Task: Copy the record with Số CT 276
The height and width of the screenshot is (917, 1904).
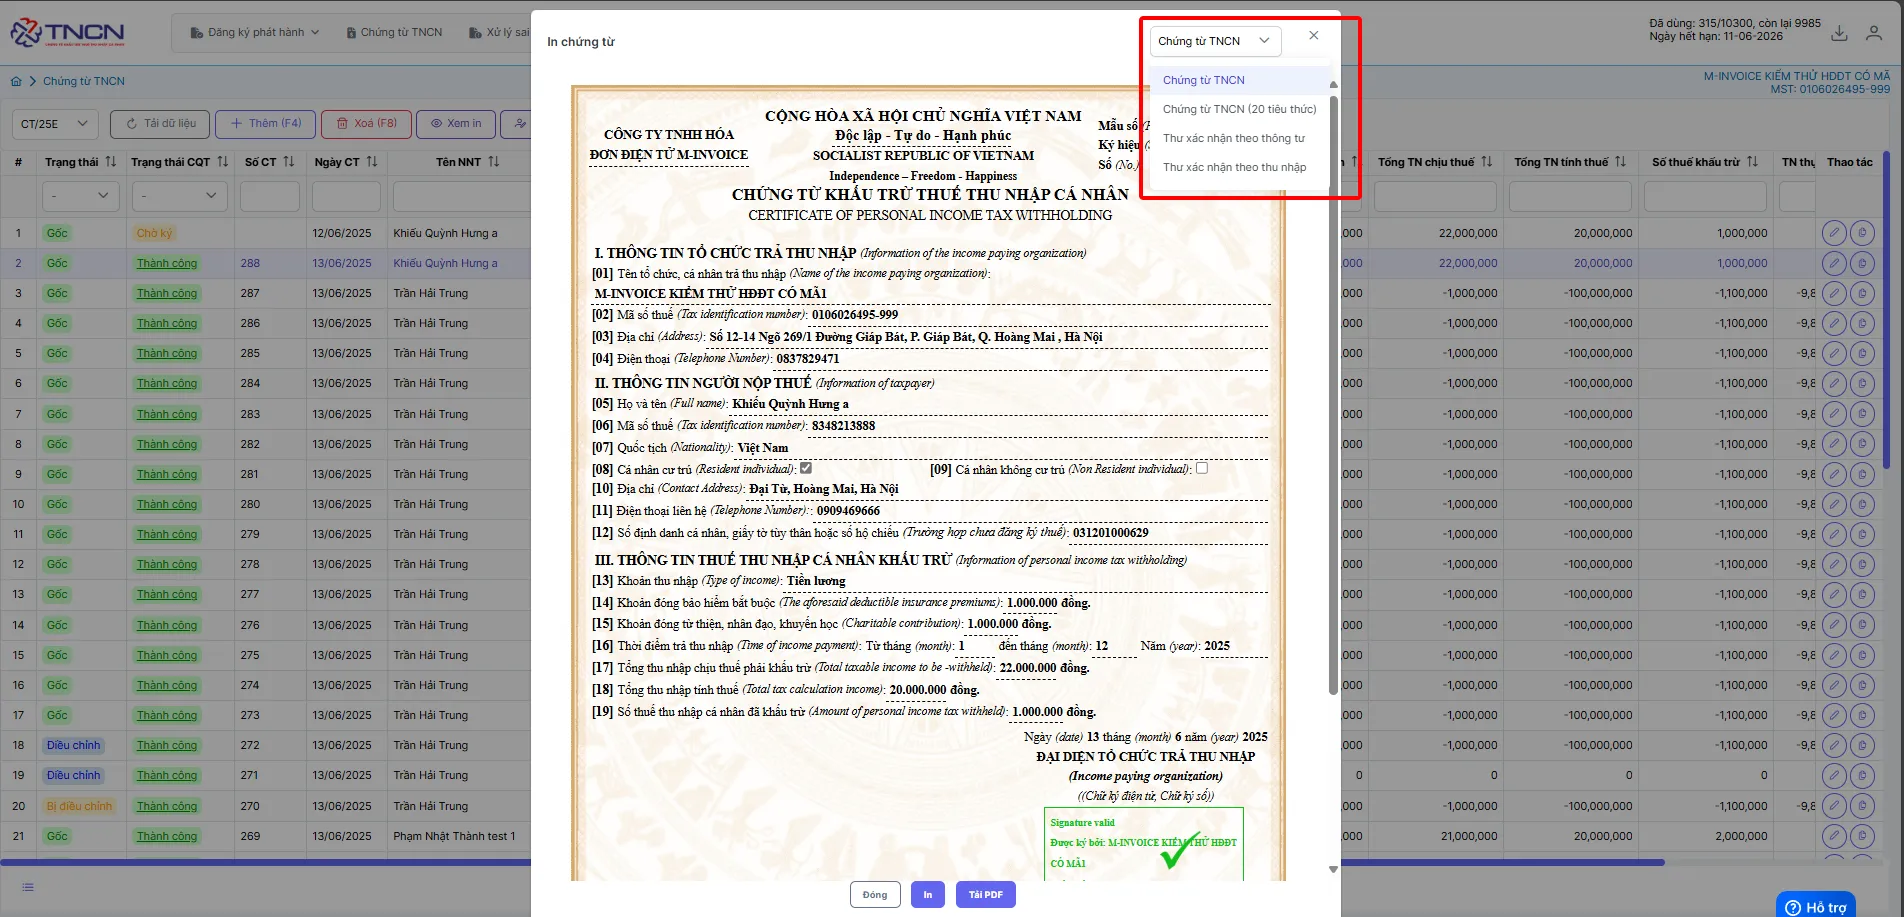Action: click(x=1862, y=625)
